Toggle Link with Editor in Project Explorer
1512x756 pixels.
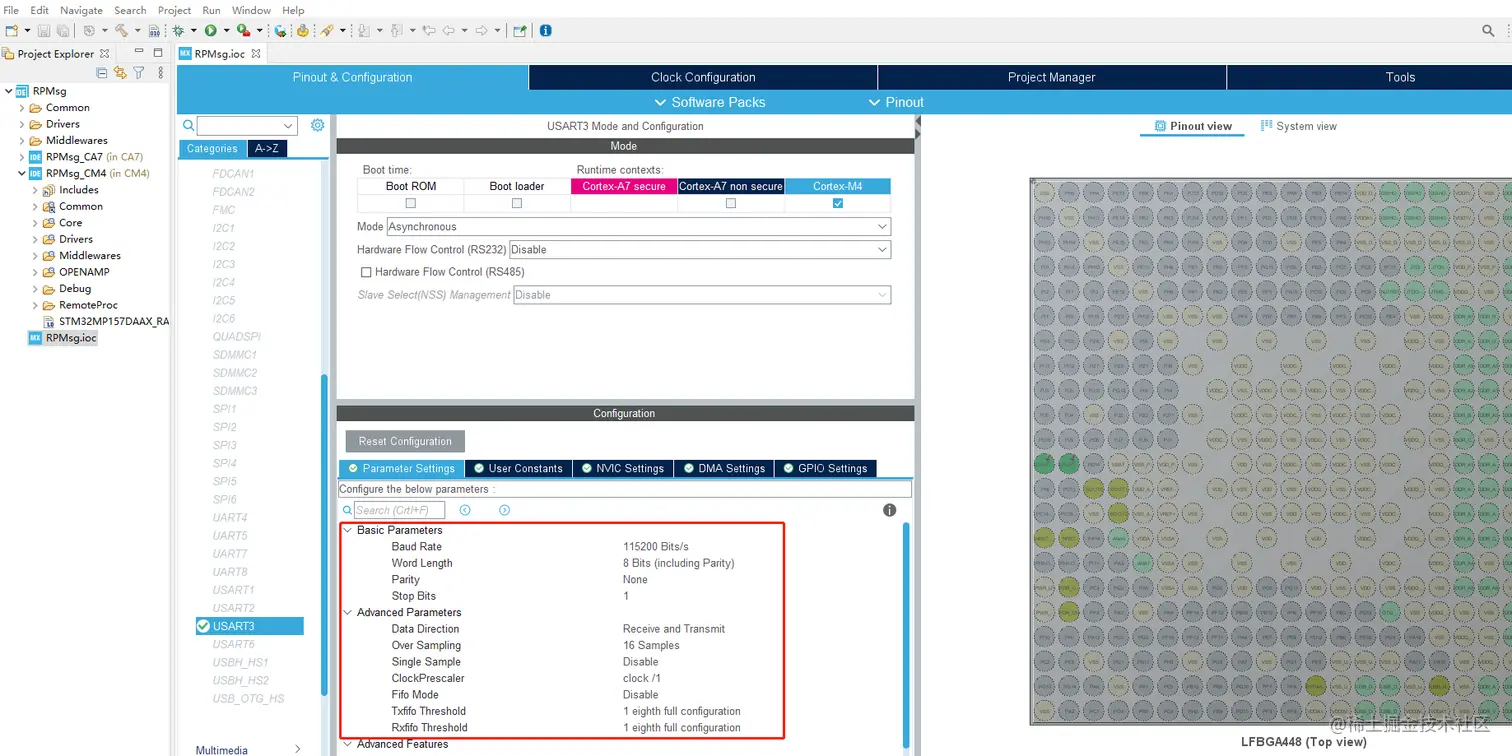click(x=120, y=72)
